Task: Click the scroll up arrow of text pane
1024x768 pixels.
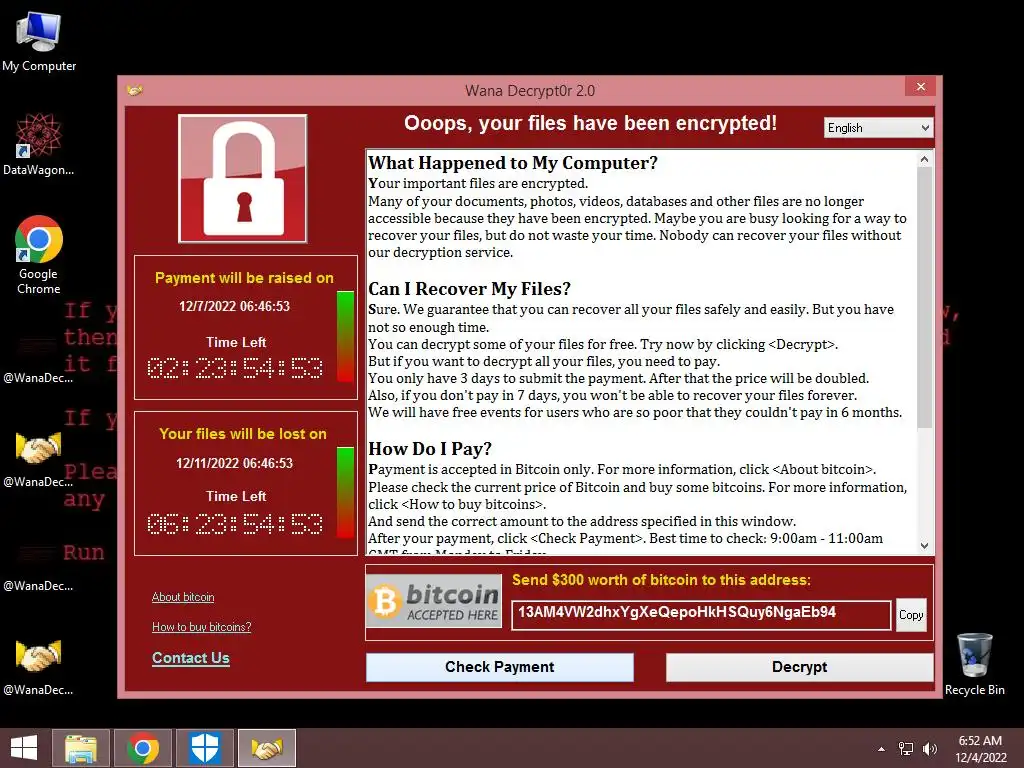Action: tap(924, 159)
